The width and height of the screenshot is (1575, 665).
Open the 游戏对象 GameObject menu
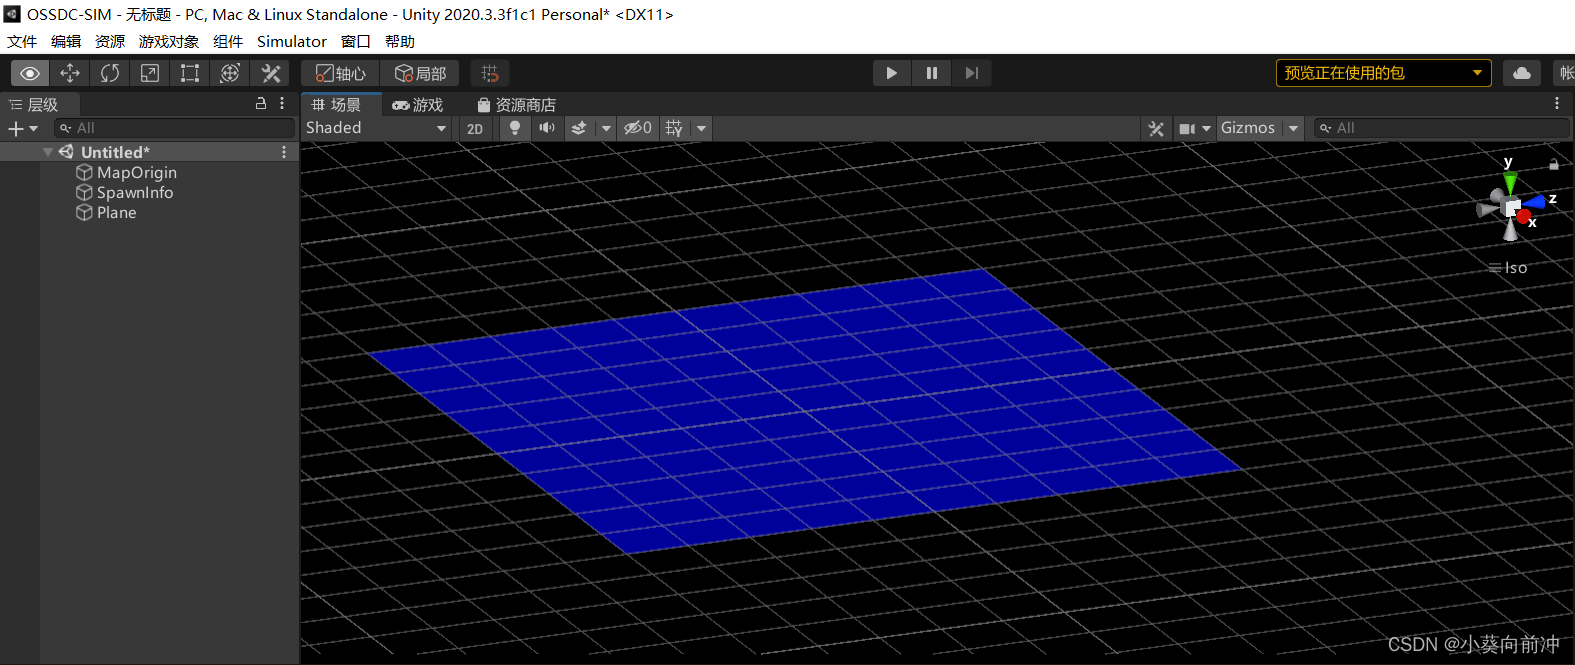[x=169, y=41]
